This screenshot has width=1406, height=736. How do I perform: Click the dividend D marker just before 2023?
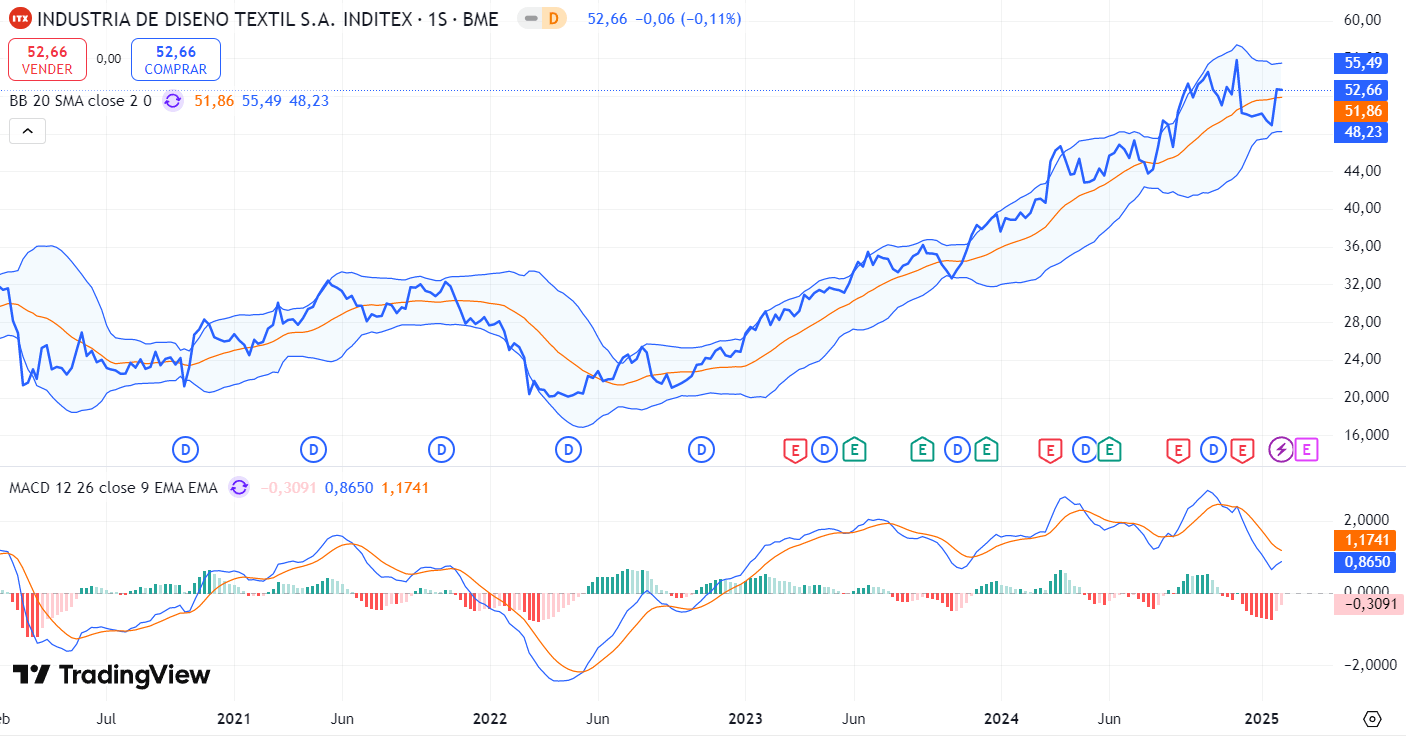(702, 450)
